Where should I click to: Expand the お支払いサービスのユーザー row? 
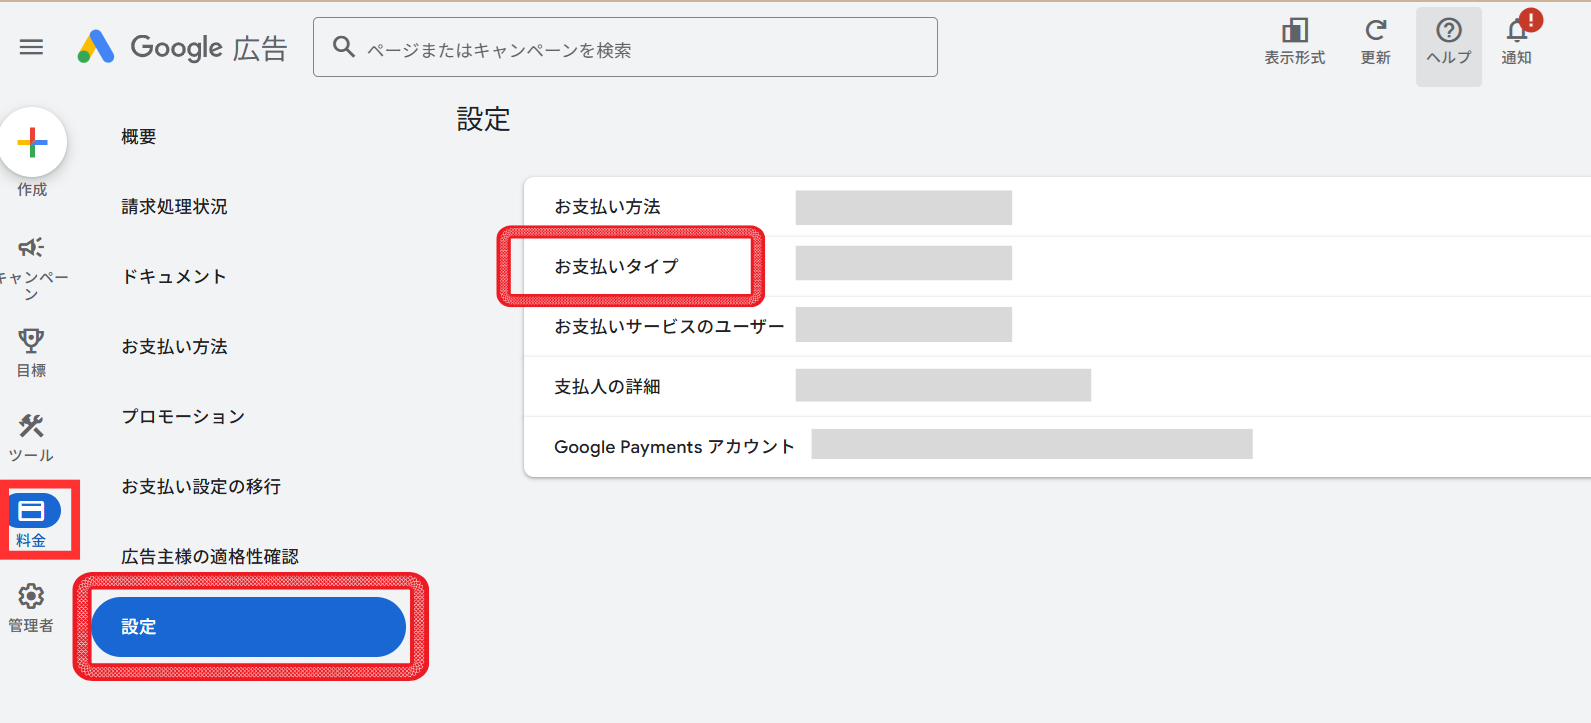pyautogui.click(x=1057, y=326)
